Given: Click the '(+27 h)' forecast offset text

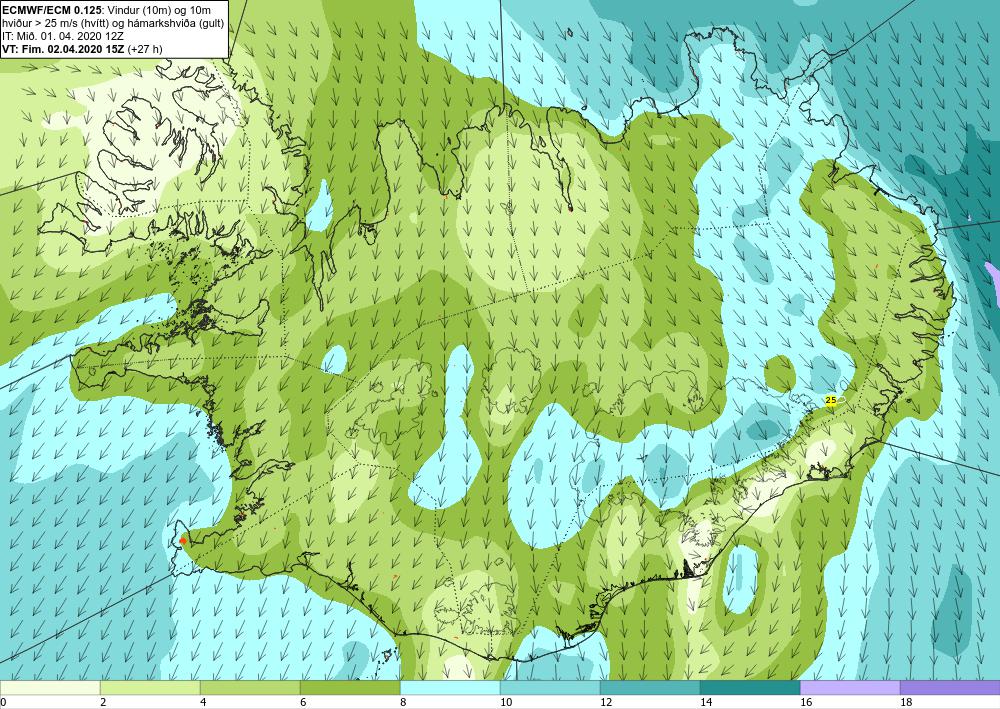Looking at the screenshot, I should (x=145, y=49).
